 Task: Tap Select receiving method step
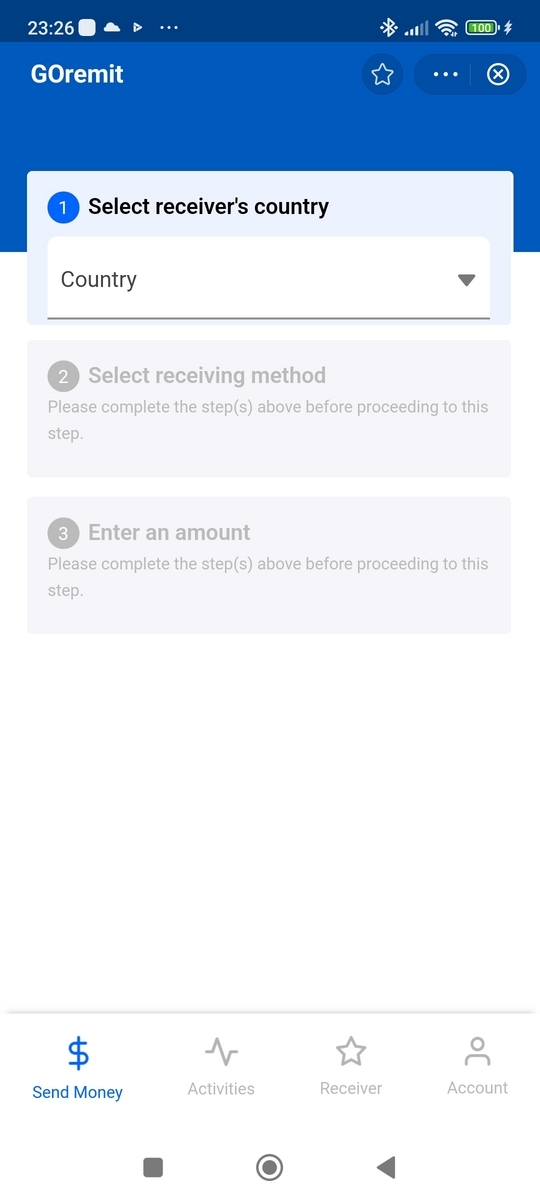coord(269,408)
